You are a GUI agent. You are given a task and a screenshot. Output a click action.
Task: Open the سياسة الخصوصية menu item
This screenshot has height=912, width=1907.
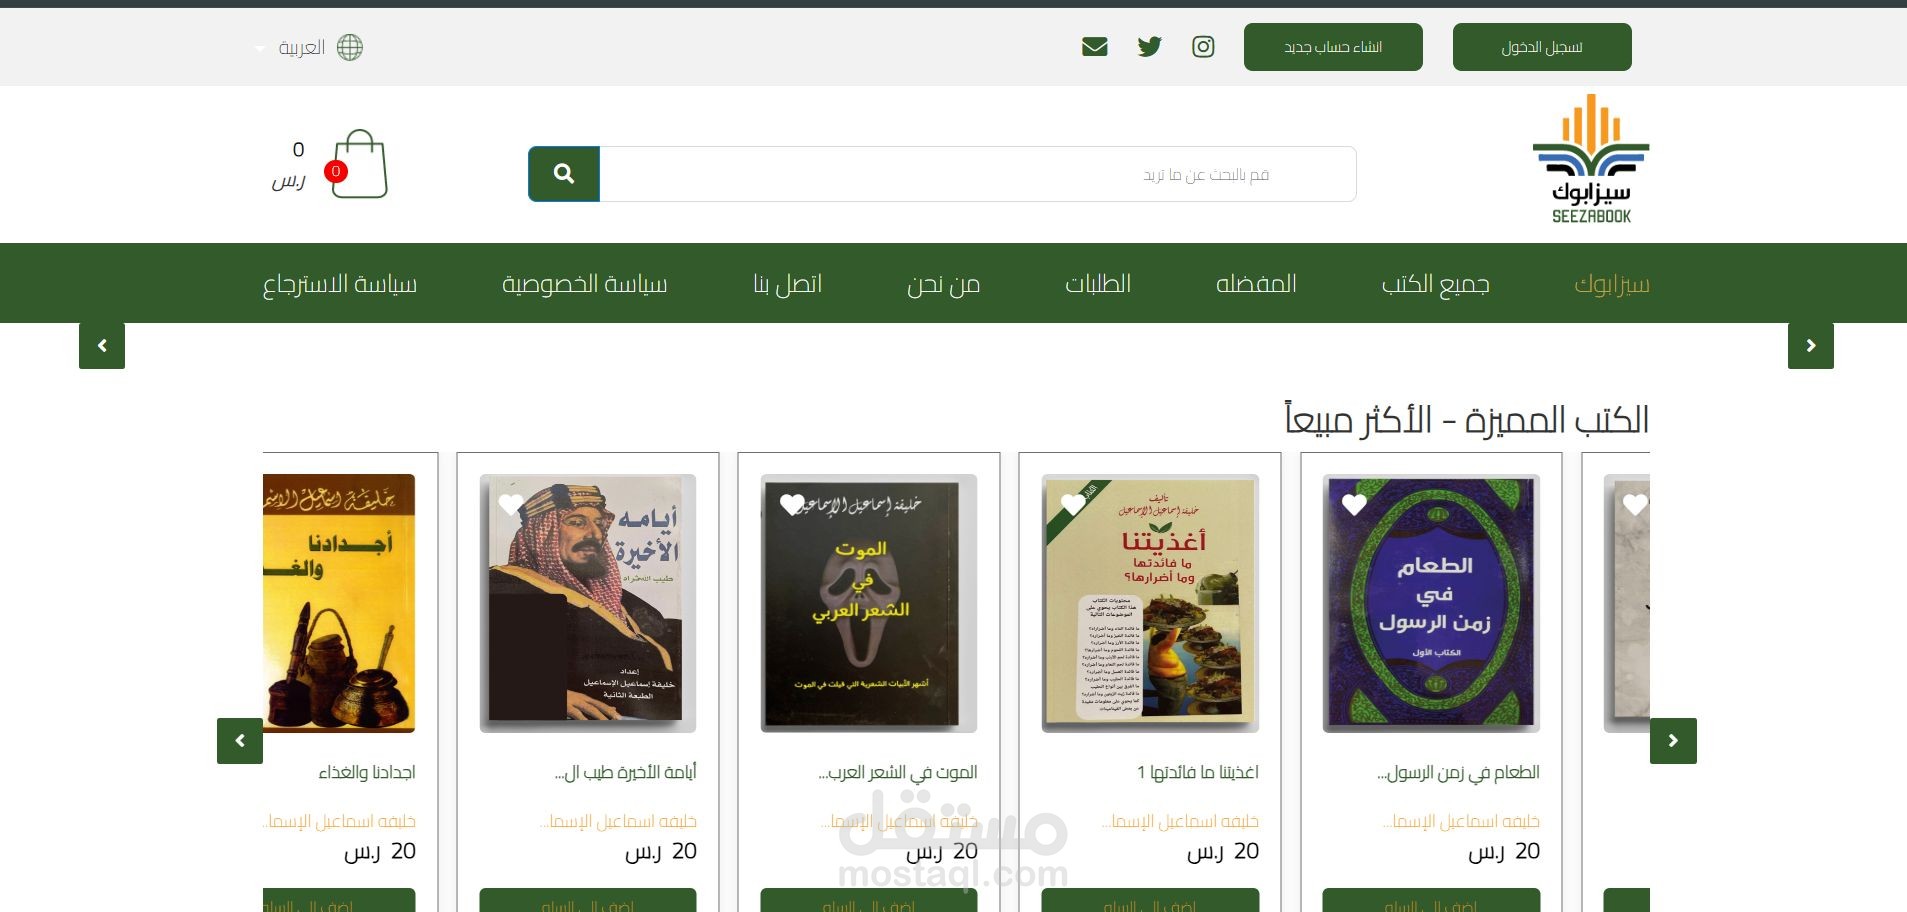point(585,284)
